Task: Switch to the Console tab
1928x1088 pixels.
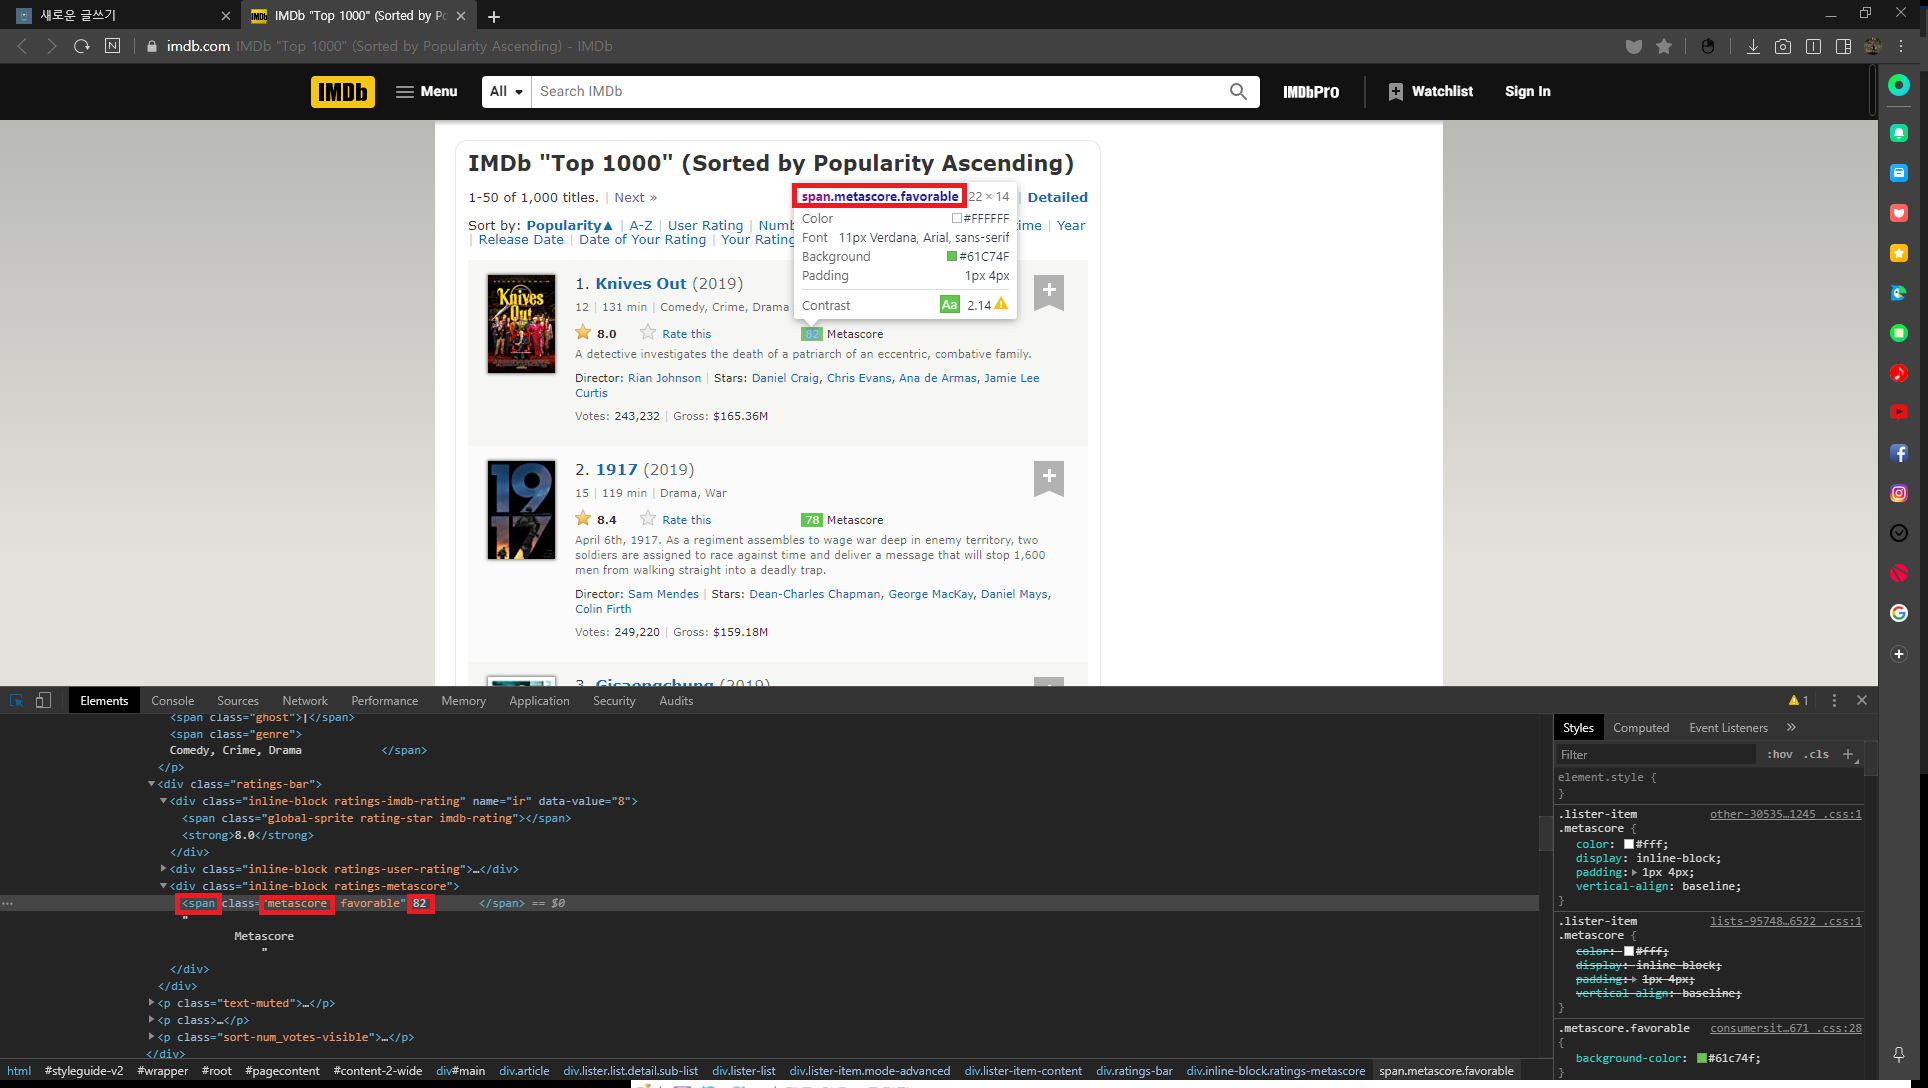Action: [172, 700]
